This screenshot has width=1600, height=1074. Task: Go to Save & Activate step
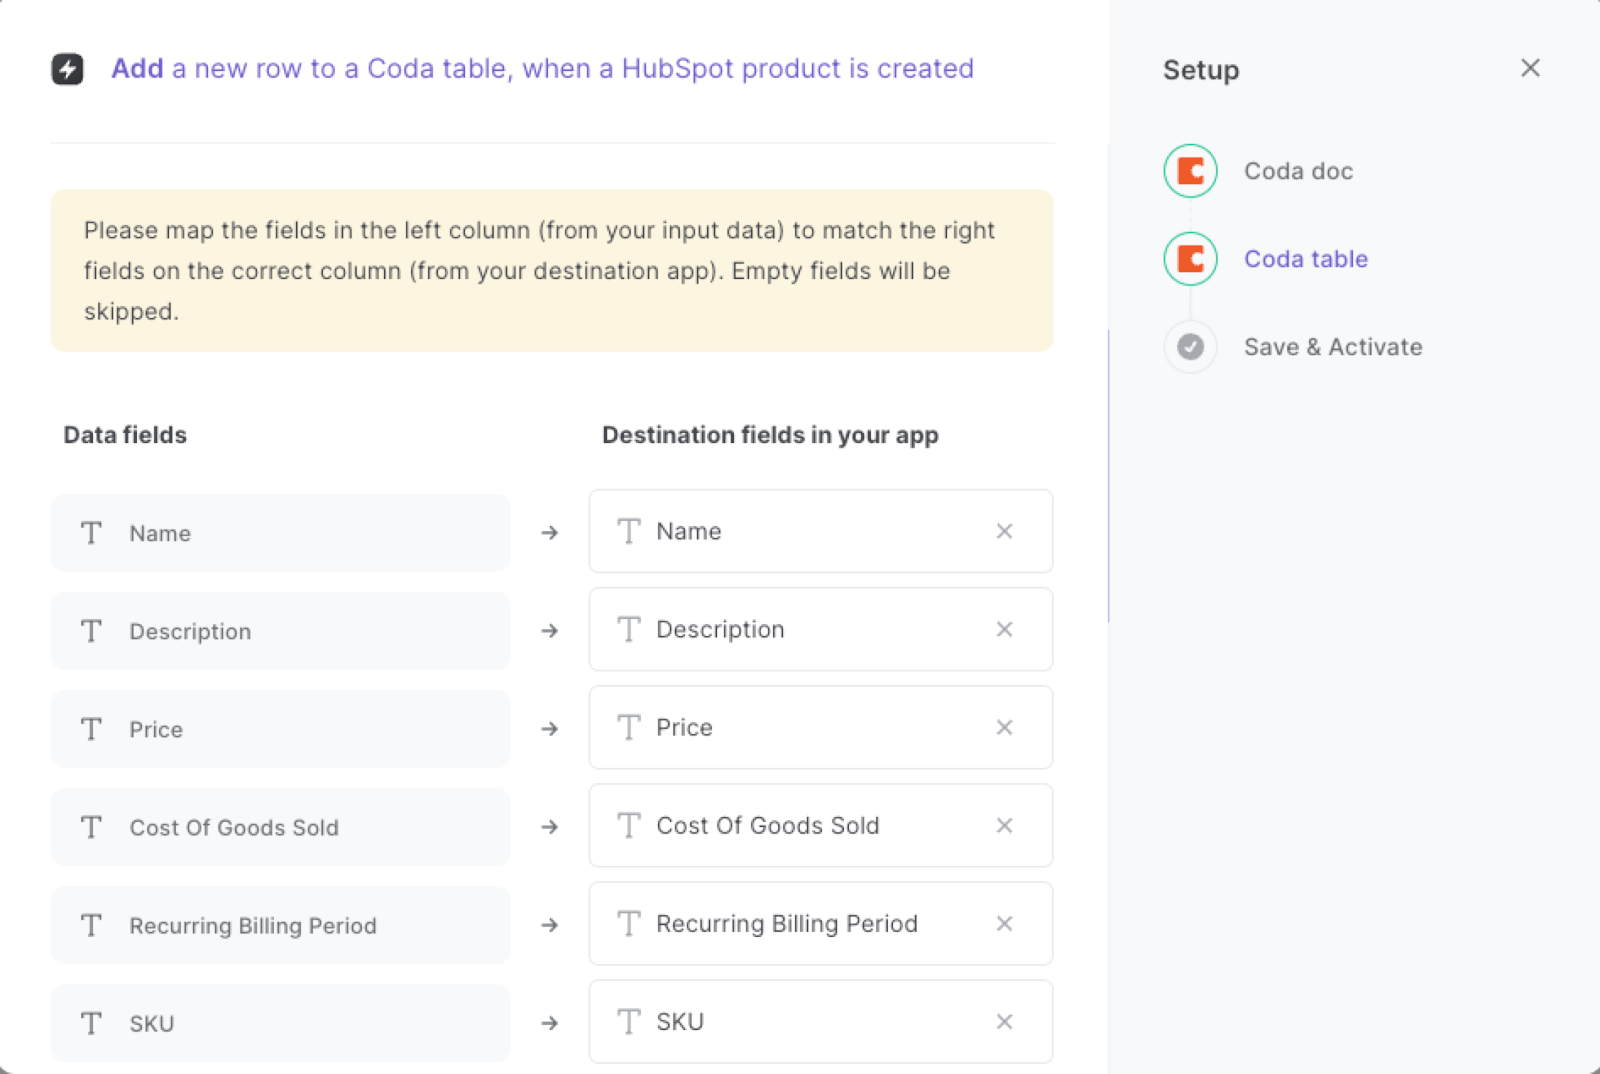click(1333, 347)
